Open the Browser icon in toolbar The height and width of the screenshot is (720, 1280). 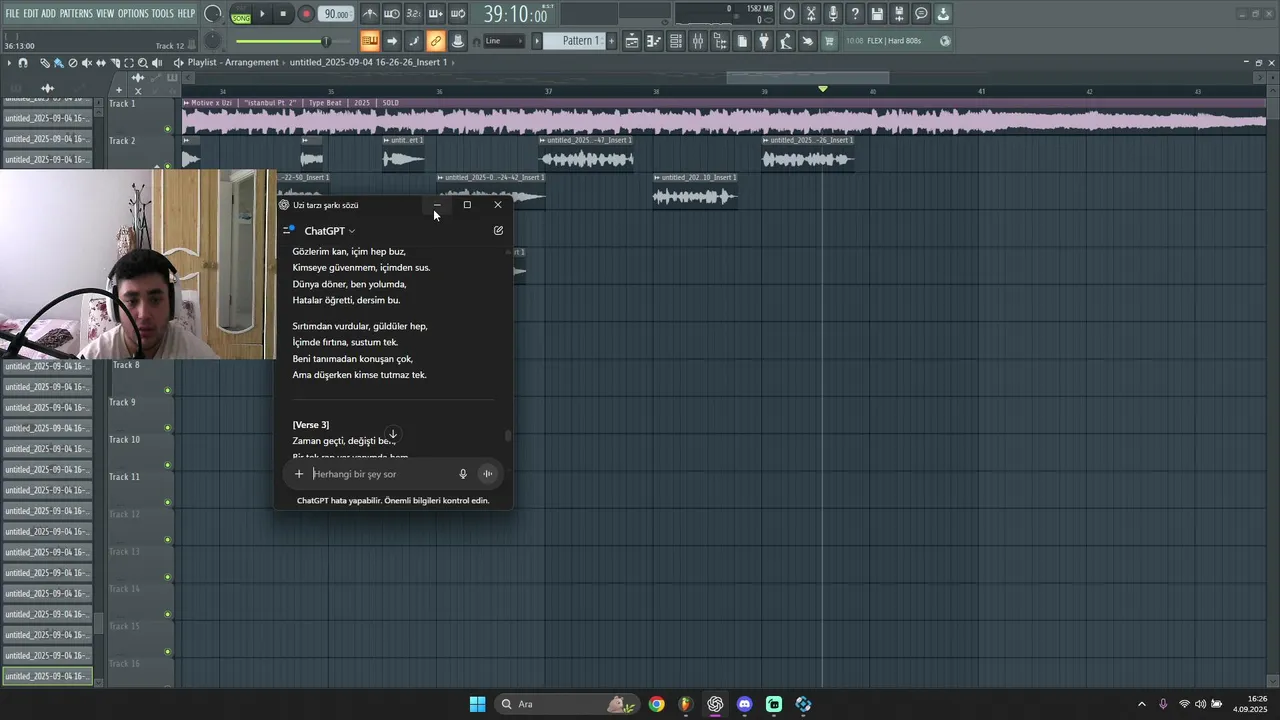pos(720,41)
